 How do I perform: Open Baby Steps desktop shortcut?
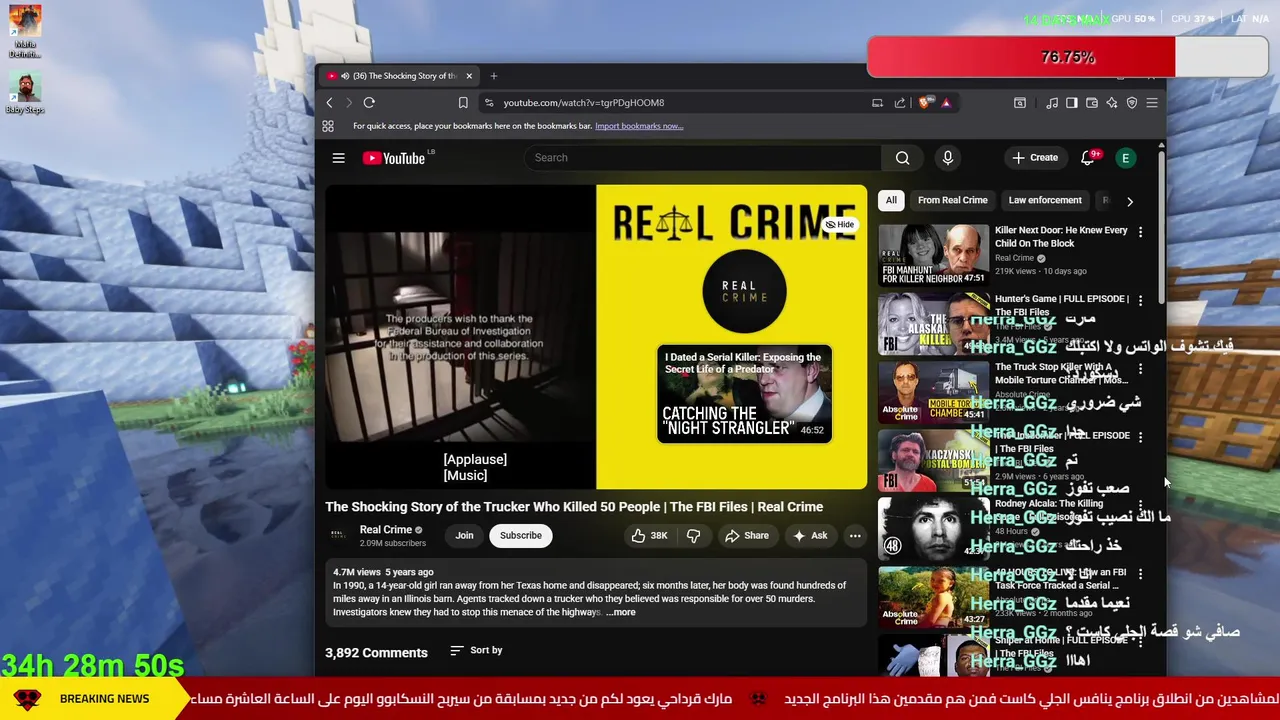(x=25, y=93)
